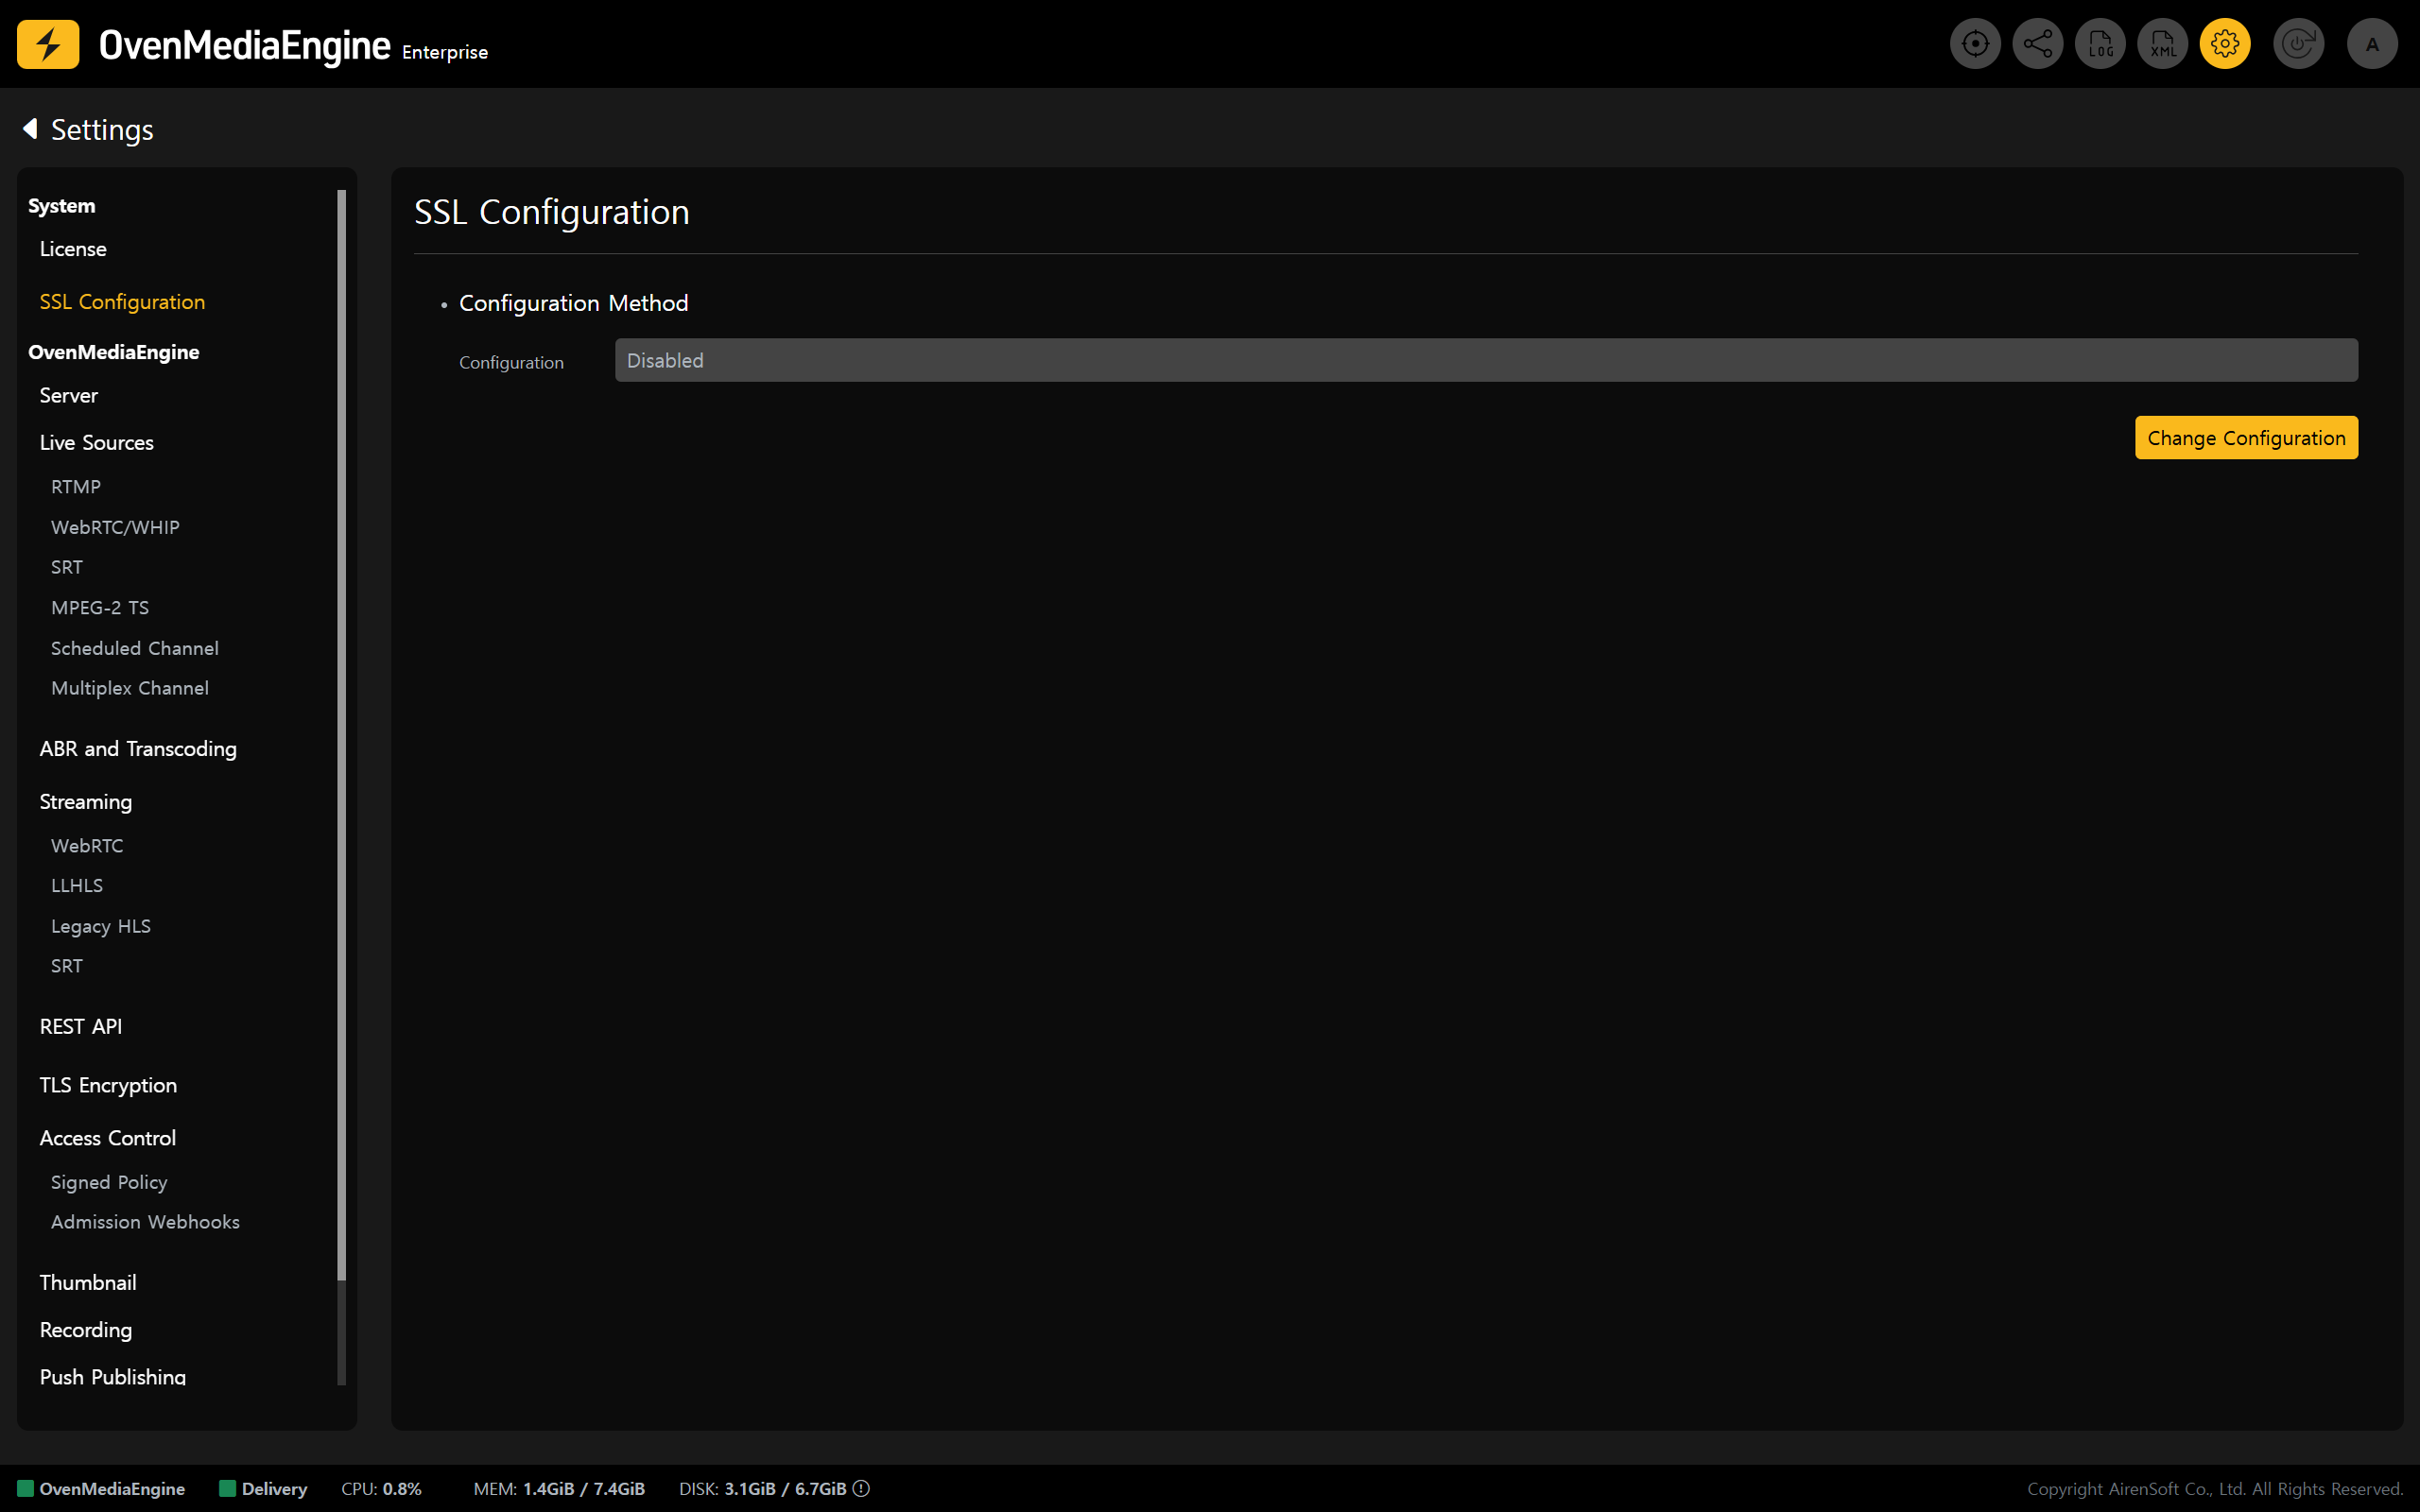Image resolution: width=2420 pixels, height=1512 pixels.
Task: Open the user account avatar A
Action: [2372, 44]
